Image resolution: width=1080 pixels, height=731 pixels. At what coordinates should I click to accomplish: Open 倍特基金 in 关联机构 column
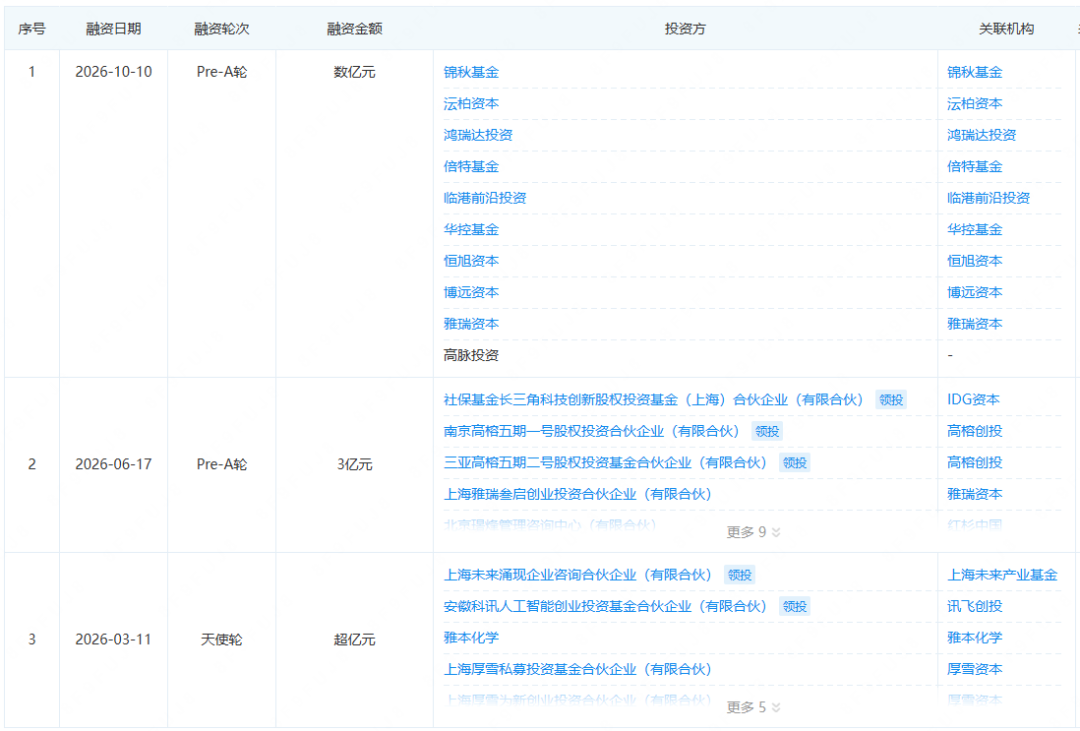point(975,167)
